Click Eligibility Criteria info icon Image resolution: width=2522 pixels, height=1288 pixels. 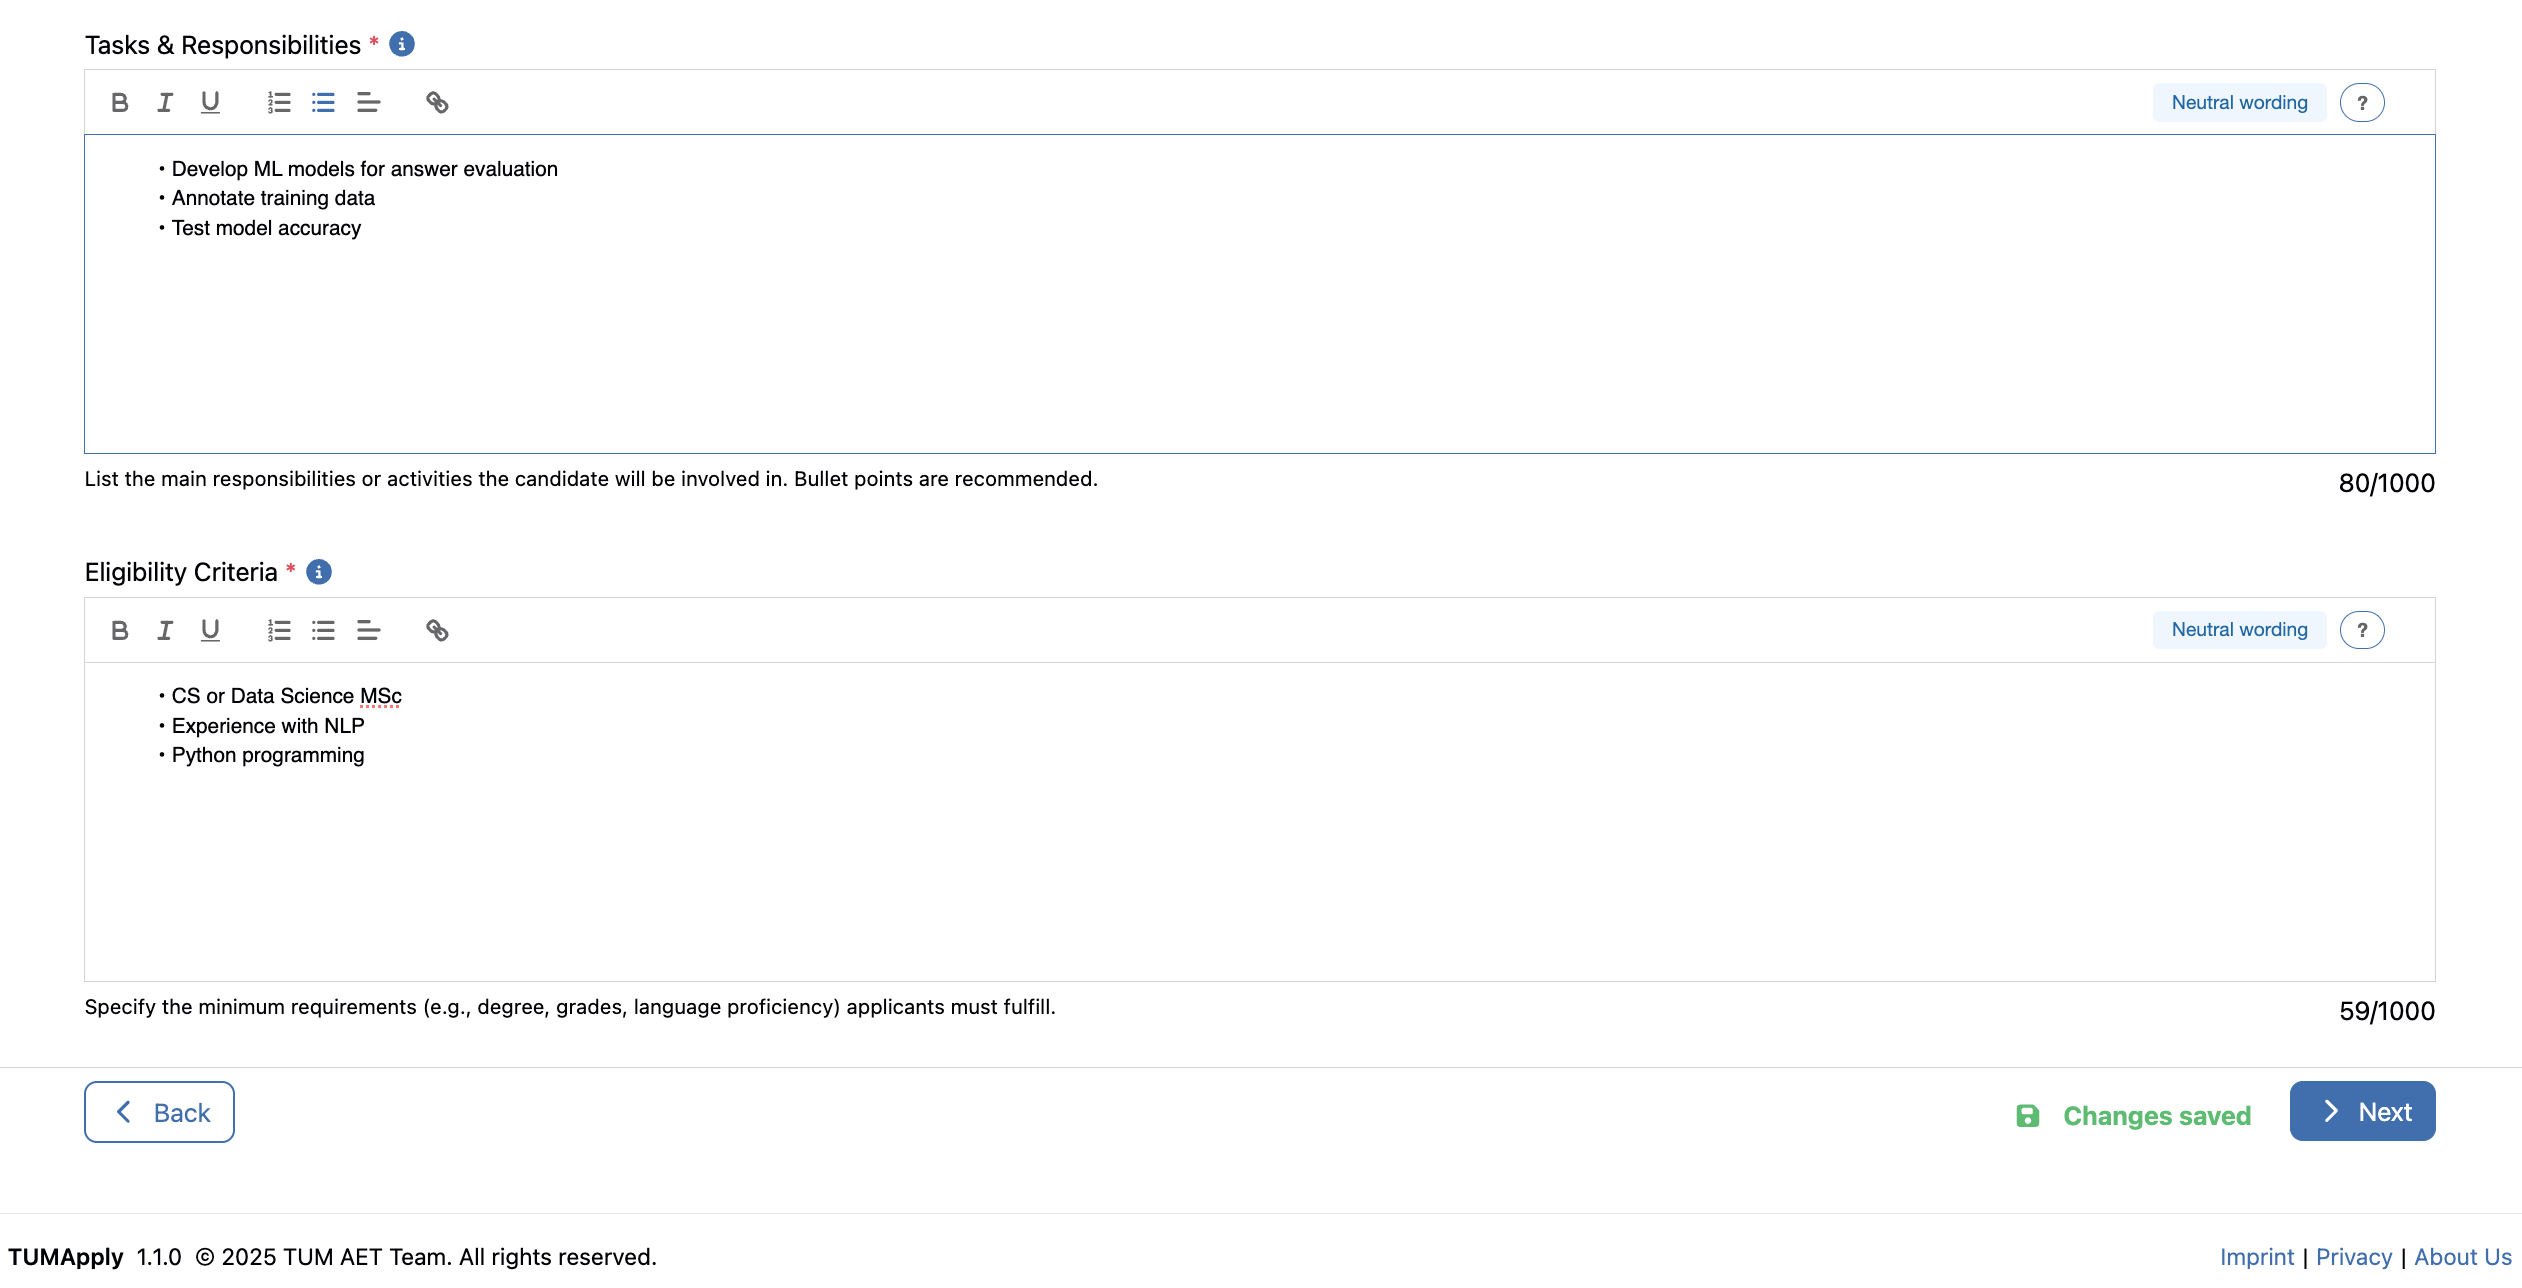click(x=319, y=572)
